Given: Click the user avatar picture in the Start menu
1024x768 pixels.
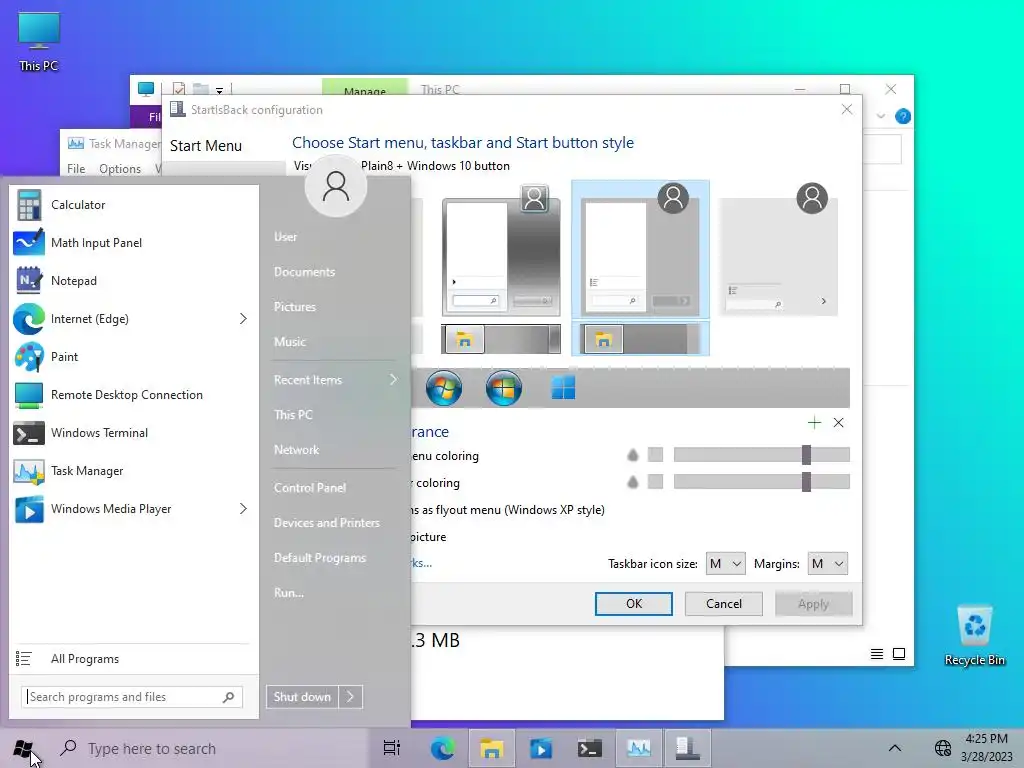Looking at the screenshot, I should pos(336,186).
